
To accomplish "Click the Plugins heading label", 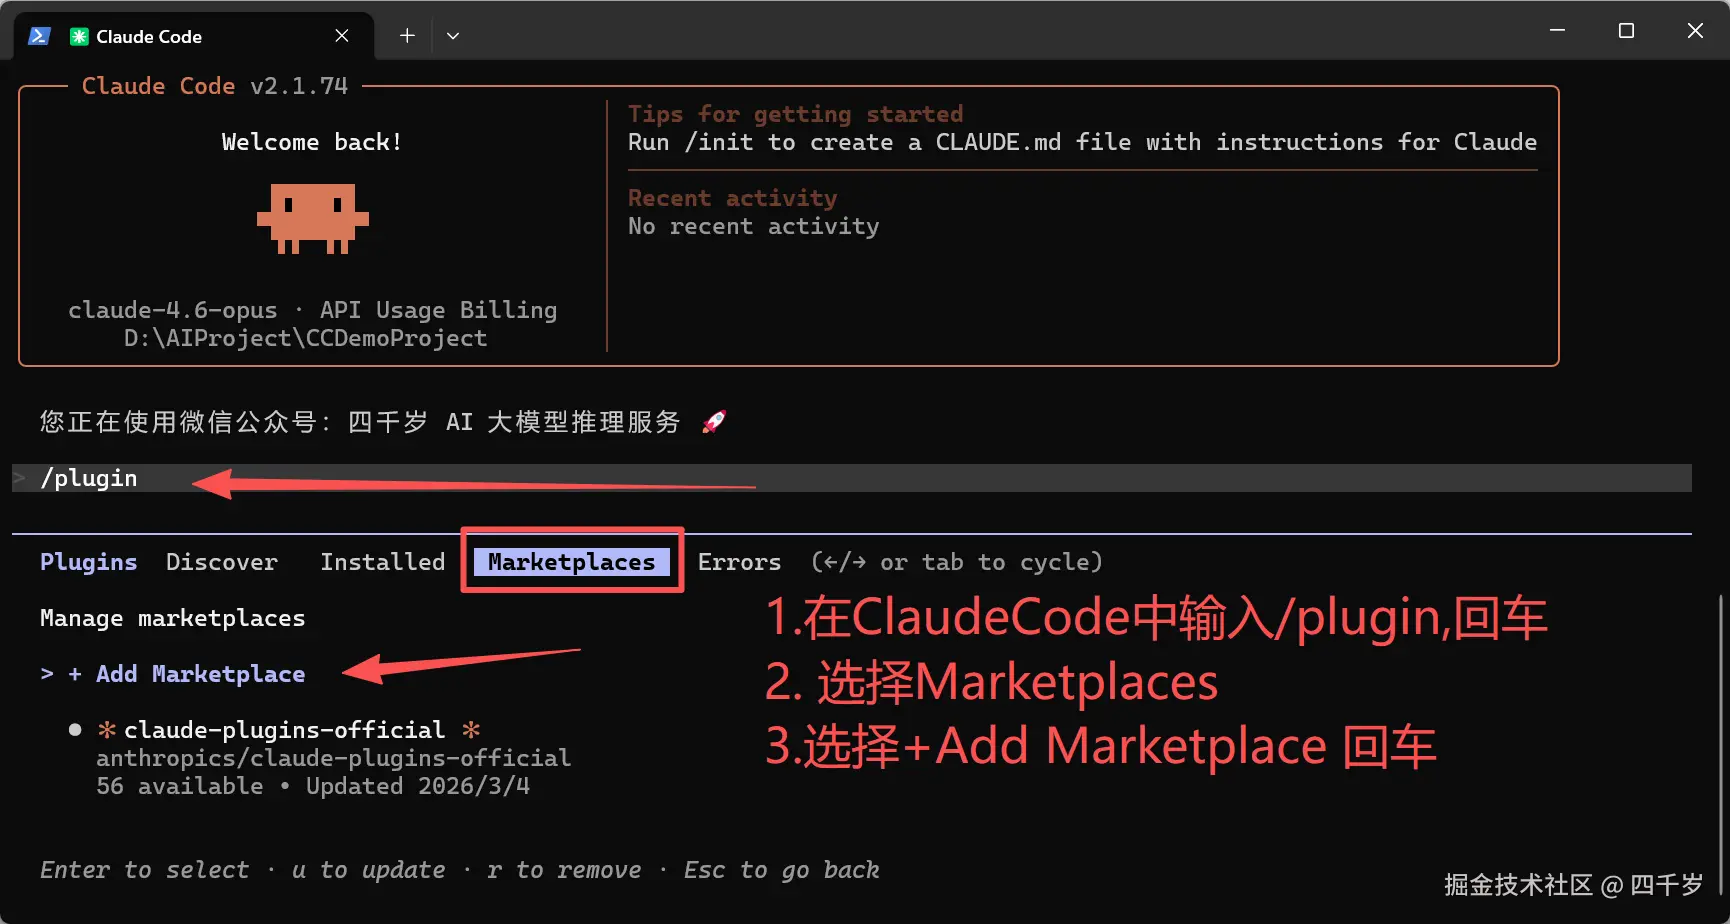I will (x=89, y=562).
